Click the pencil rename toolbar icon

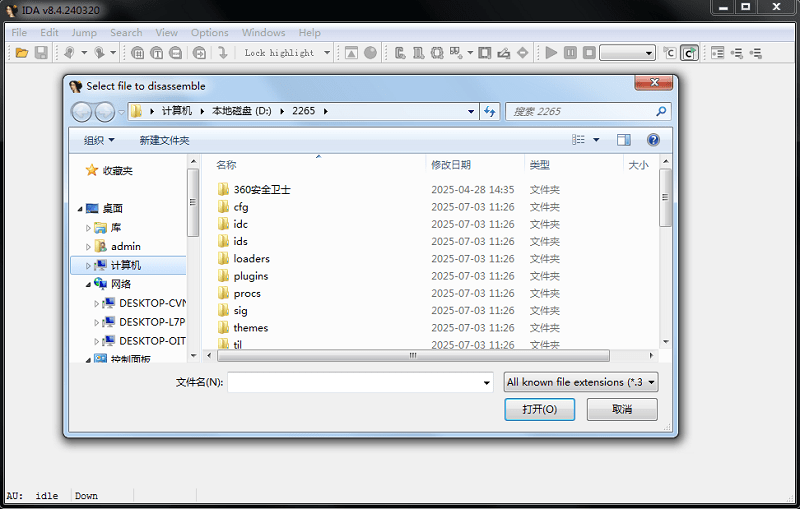(x=504, y=53)
